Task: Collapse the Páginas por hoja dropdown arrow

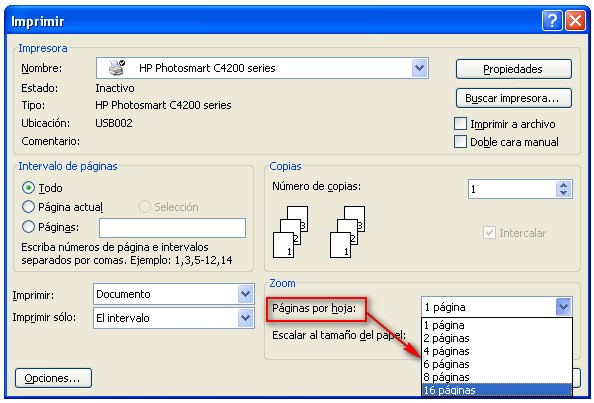Action: (x=563, y=307)
